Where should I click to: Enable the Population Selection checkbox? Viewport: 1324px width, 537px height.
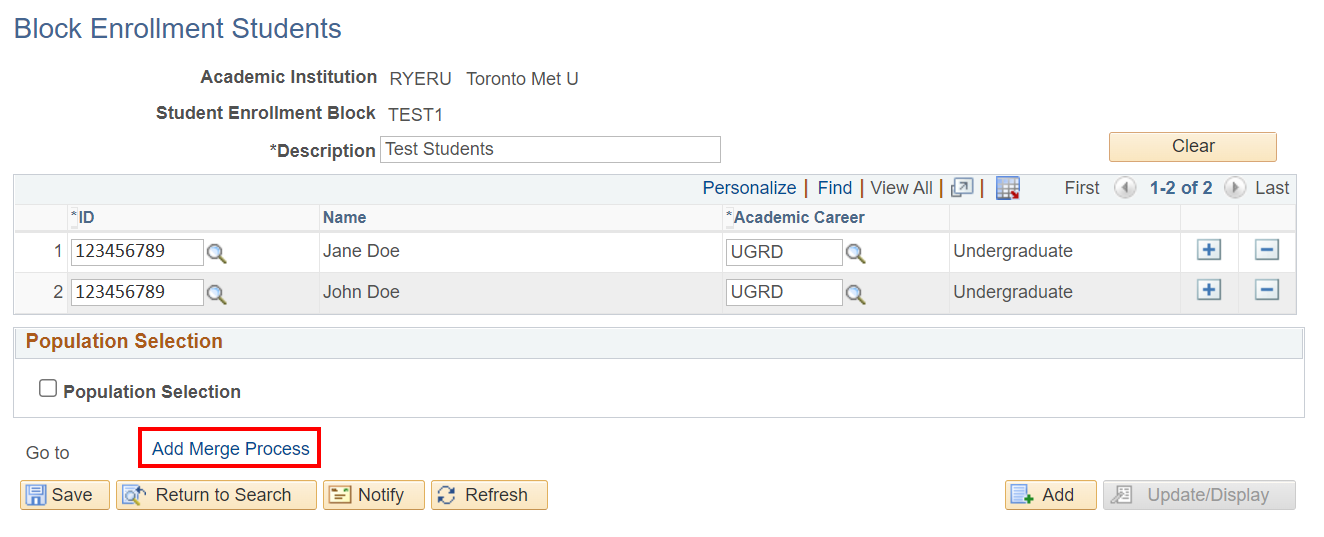48,389
